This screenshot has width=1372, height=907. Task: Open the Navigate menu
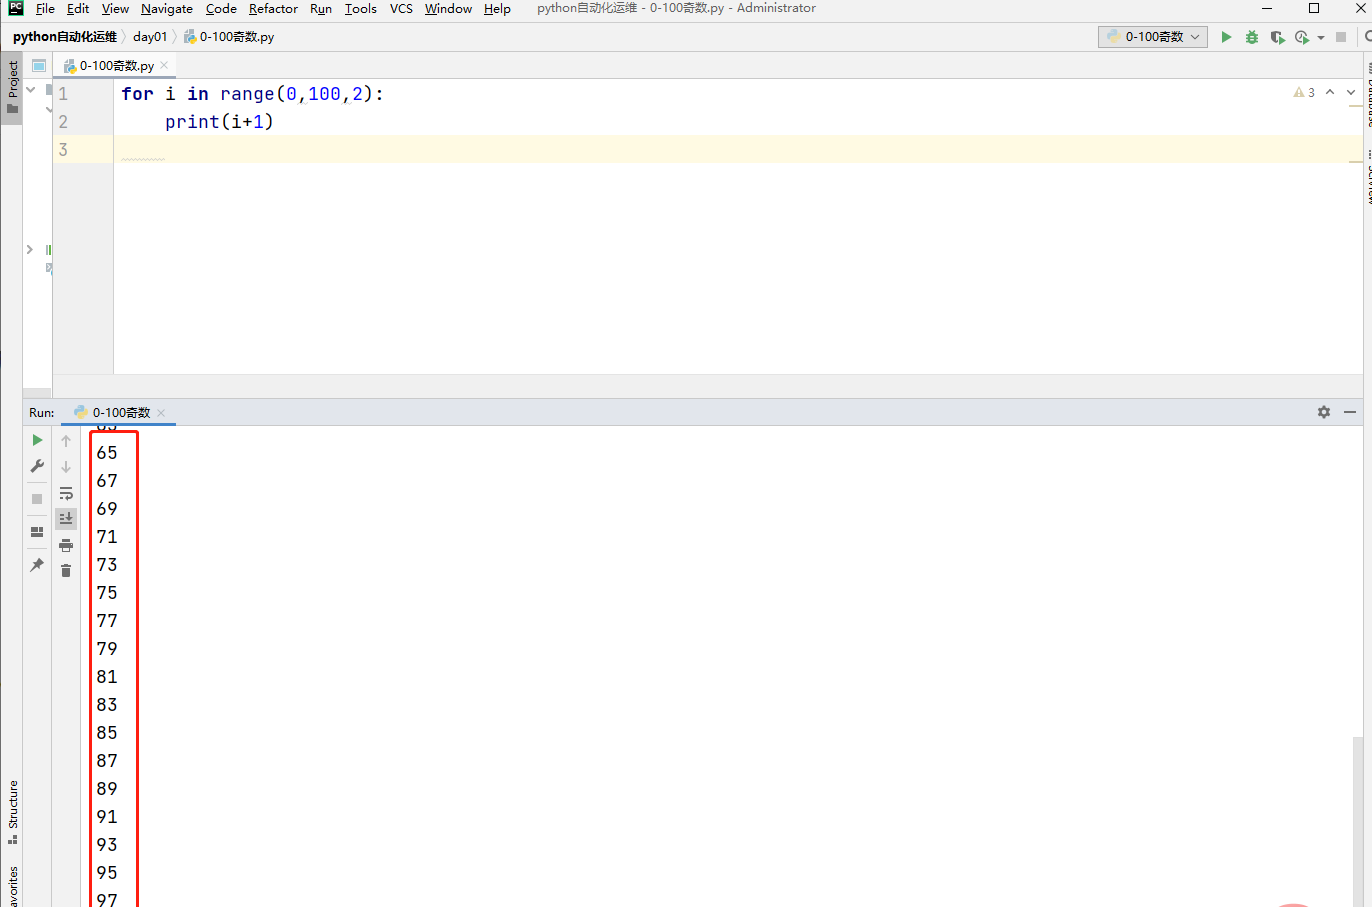tap(167, 9)
